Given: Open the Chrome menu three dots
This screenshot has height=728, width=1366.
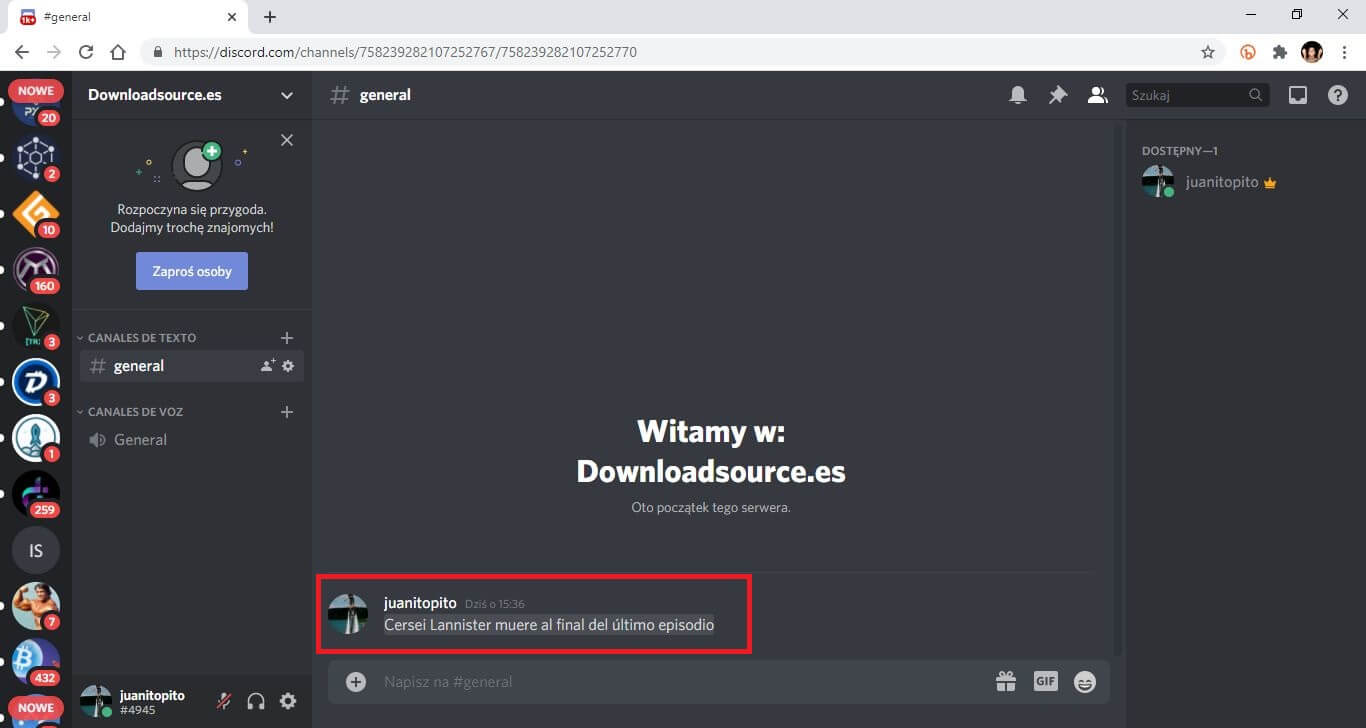Looking at the screenshot, I should (x=1344, y=52).
